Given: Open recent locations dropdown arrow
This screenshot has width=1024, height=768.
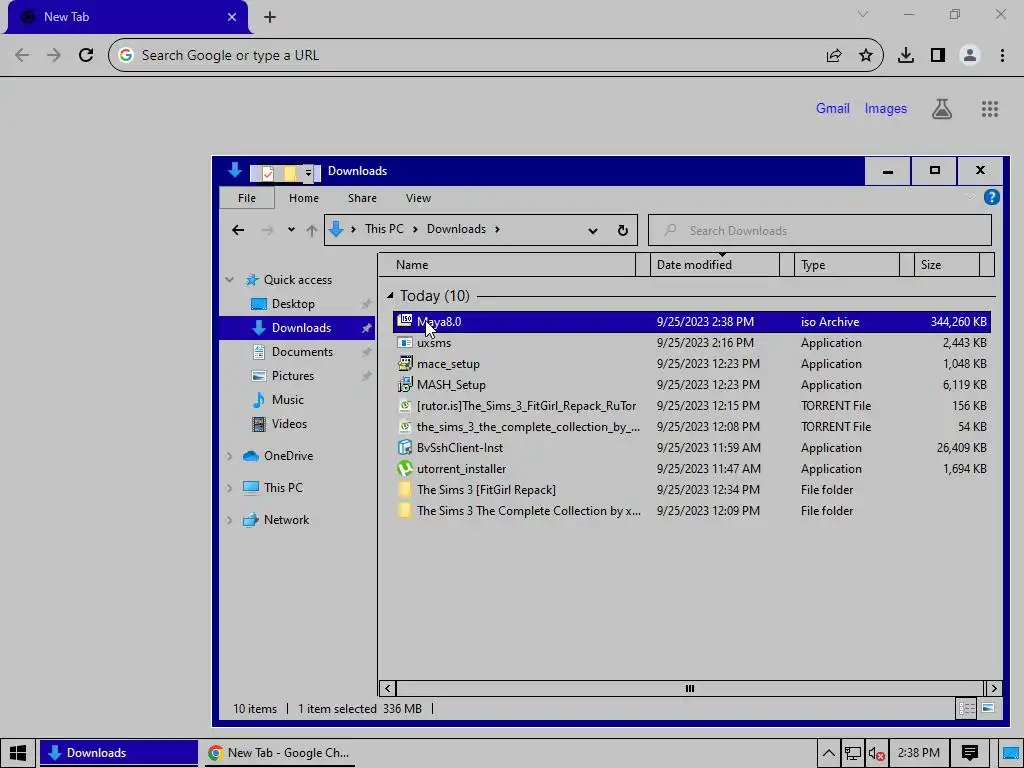Looking at the screenshot, I should (291, 230).
